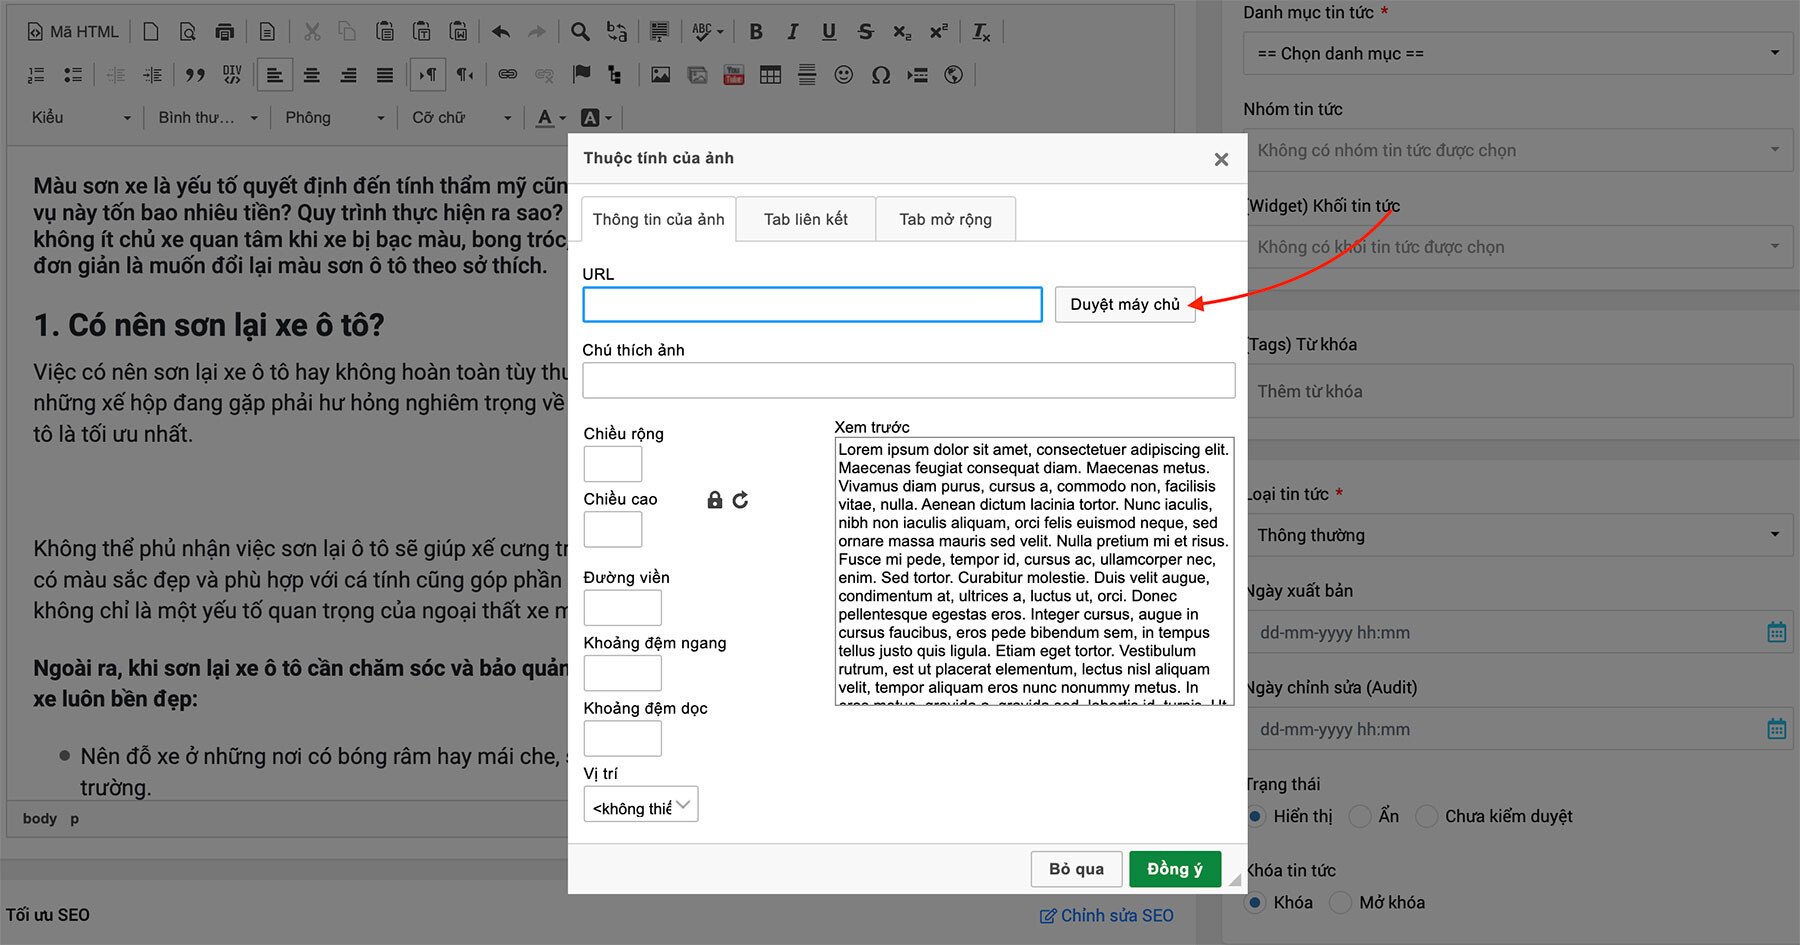Confirm with the Đồng ý button
The width and height of the screenshot is (1800, 945).
click(1174, 869)
